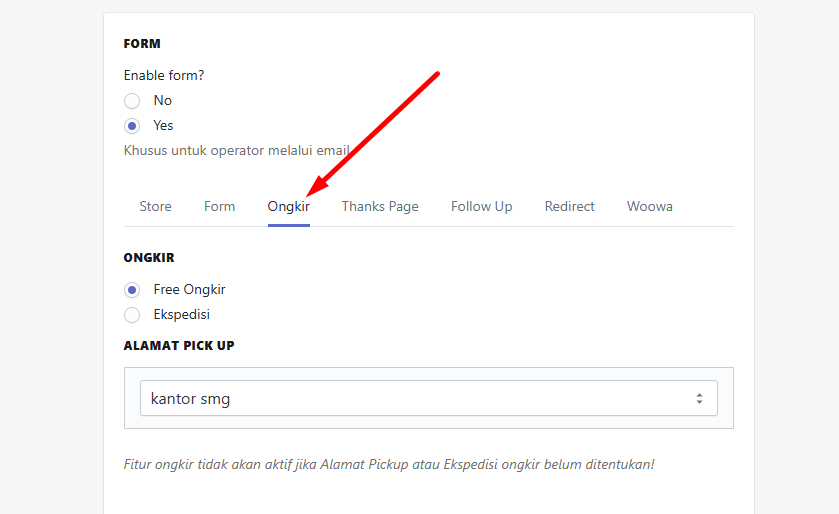Click the red arrow annotation
Viewport: 839px width, 514px height.
(x=373, y=134)
